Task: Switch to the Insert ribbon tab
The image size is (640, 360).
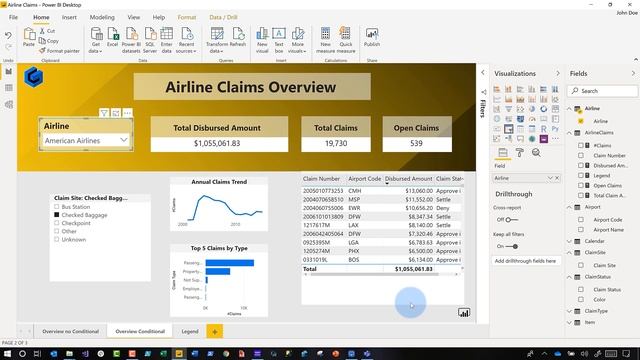Action: tap(69, 17)
